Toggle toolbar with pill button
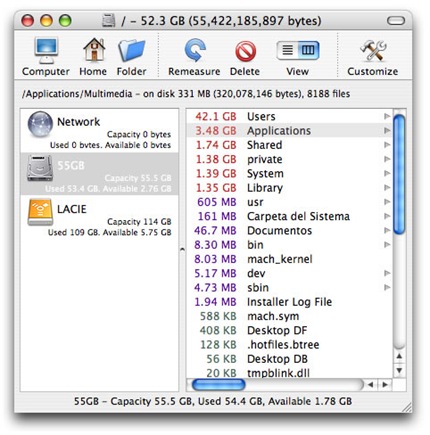This screenshot has width=430, height=435. coord(396,21)
